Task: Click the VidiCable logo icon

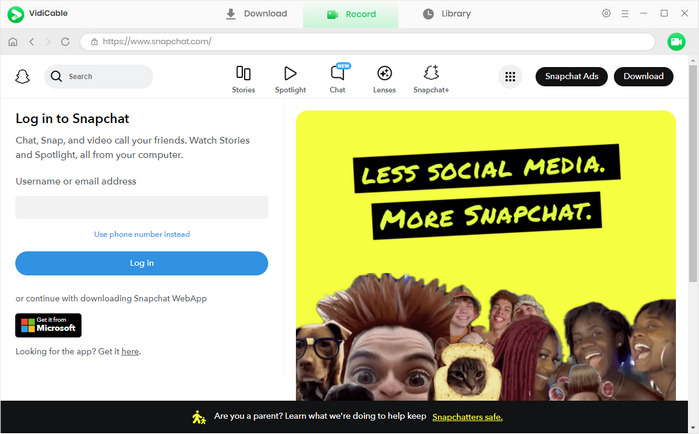Action: (16, 14)
